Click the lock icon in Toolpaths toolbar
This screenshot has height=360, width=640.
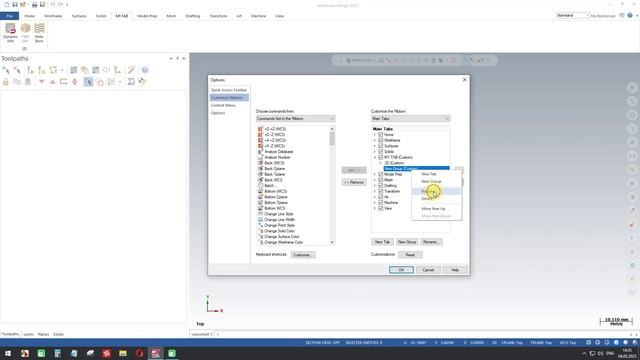[x=6, y=82]
